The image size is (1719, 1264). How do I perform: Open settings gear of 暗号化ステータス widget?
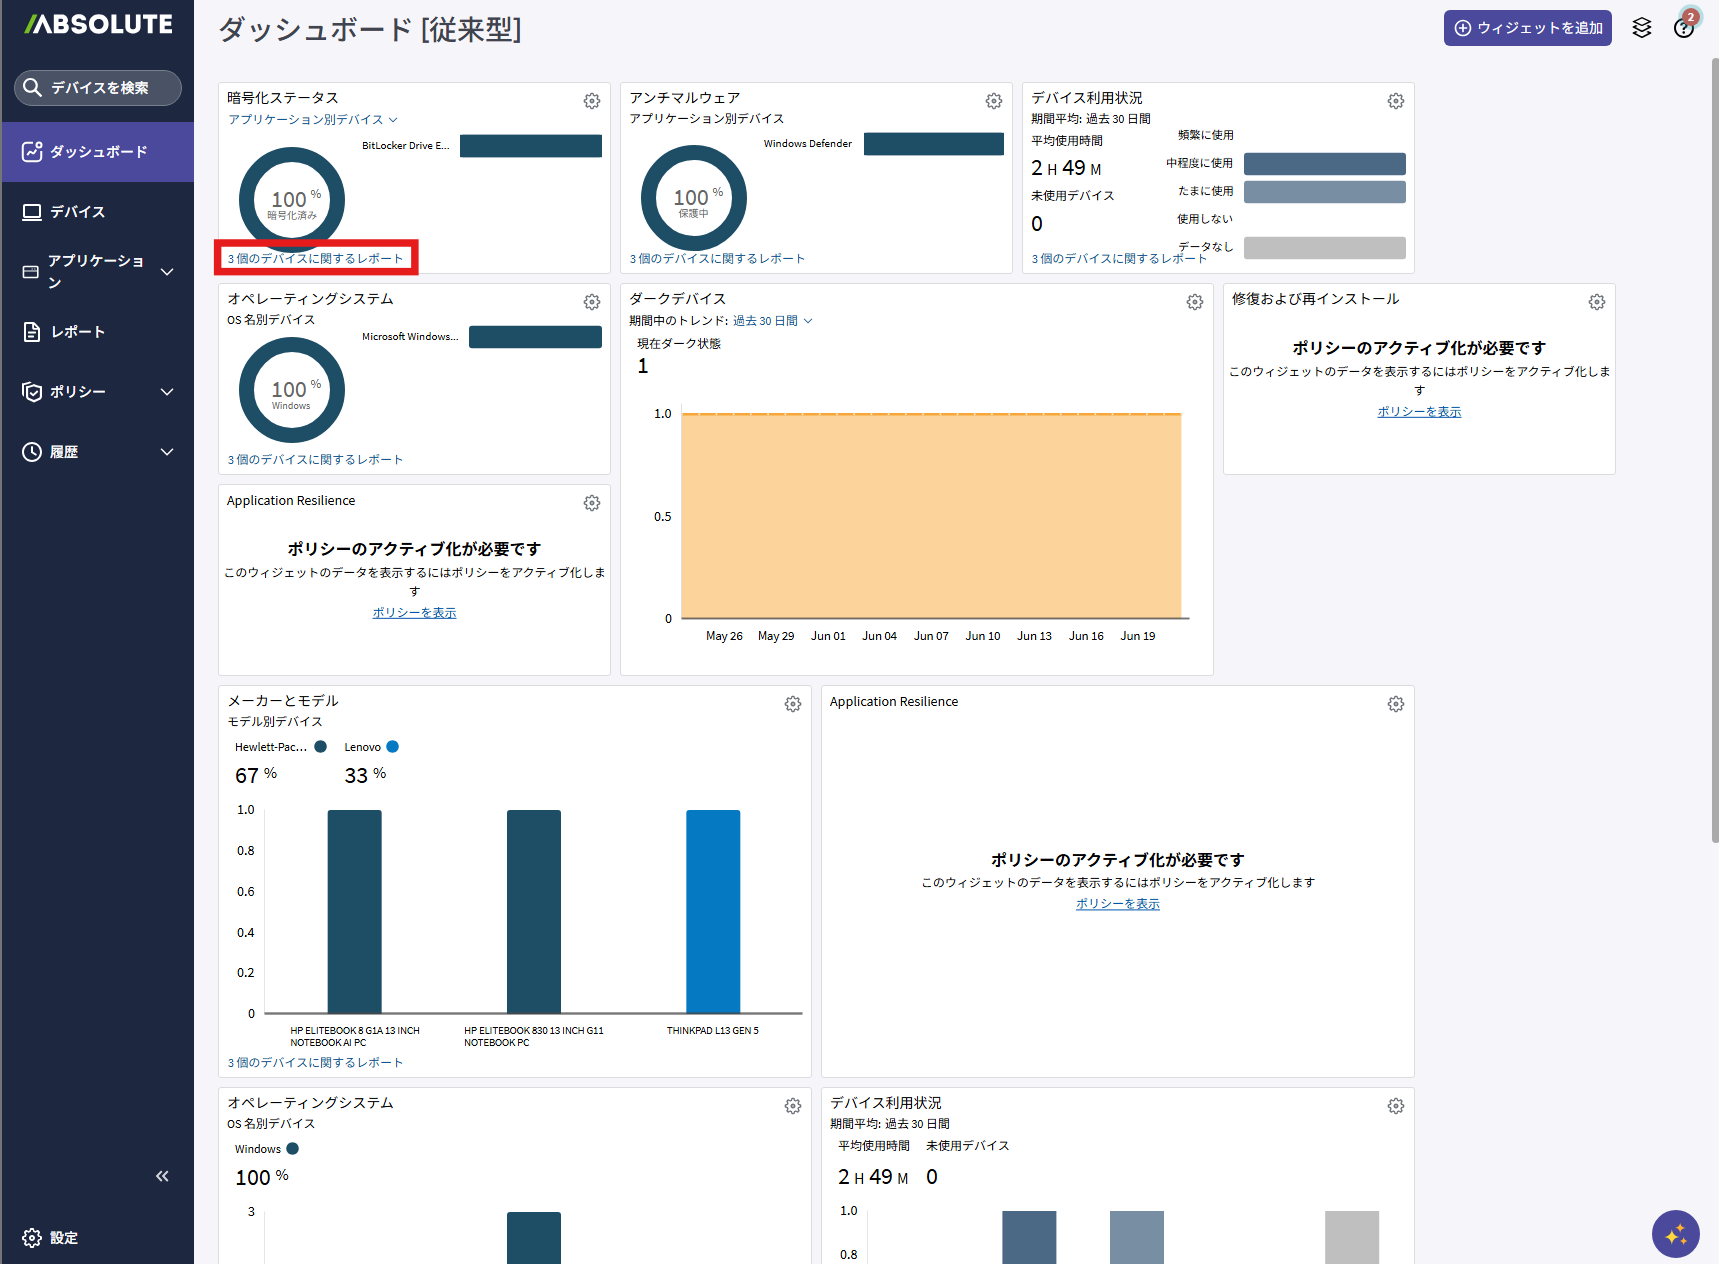[592, 101]
